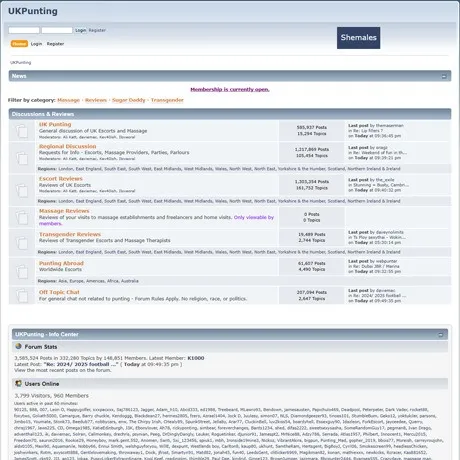Image resolution: width=460 pixels, height=460 pixels.
Task: Open the last post in Off Topic Chat row
Action: [x=379, y=296]
